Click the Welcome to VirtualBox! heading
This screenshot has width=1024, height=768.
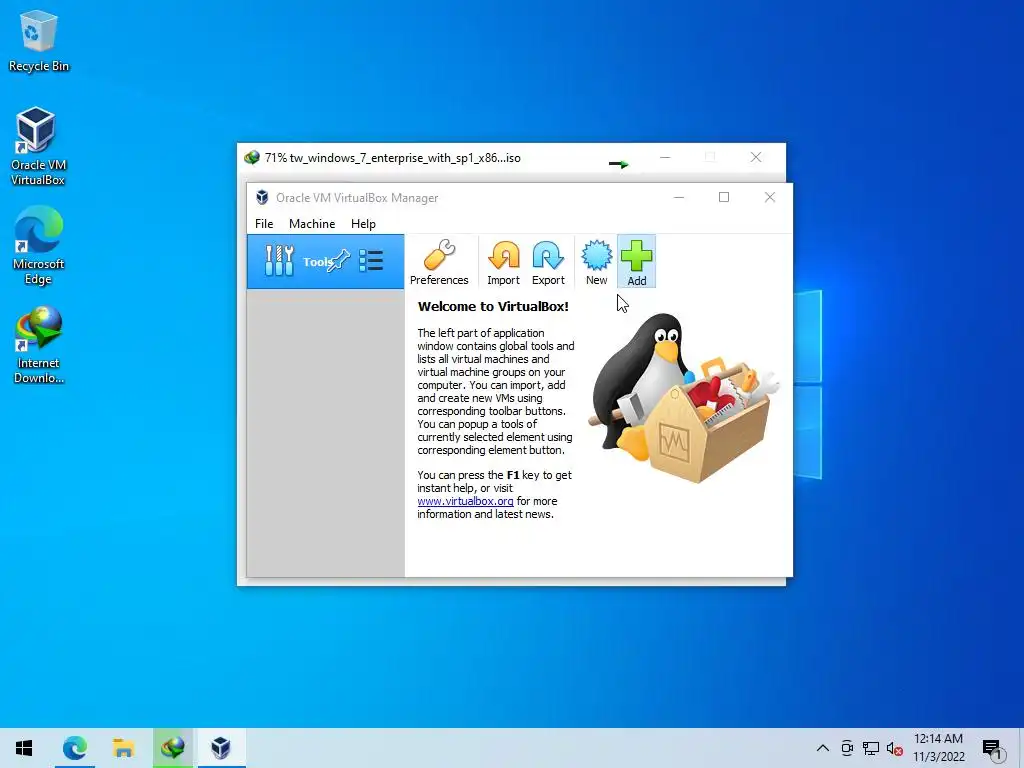[493, 306]
